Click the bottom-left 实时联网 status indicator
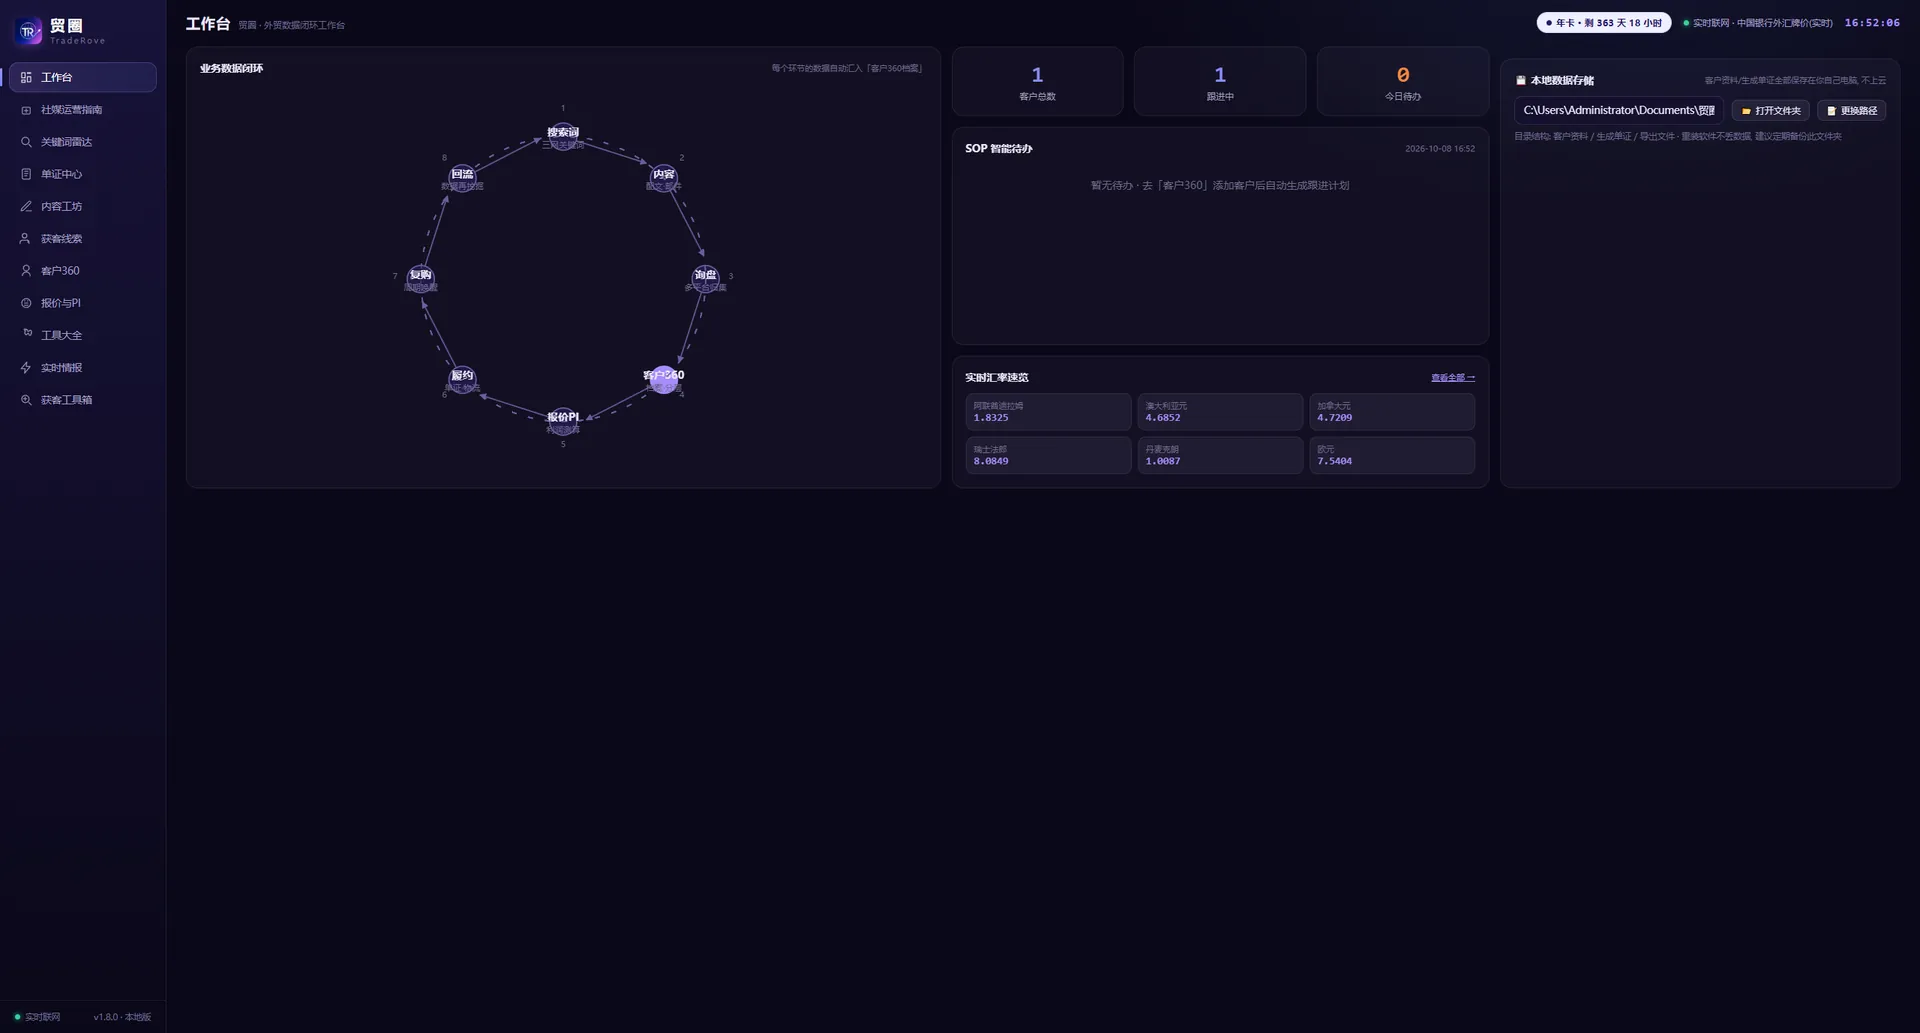The width and height of the screenshot is (1920, 1033). pos(37,1017)
